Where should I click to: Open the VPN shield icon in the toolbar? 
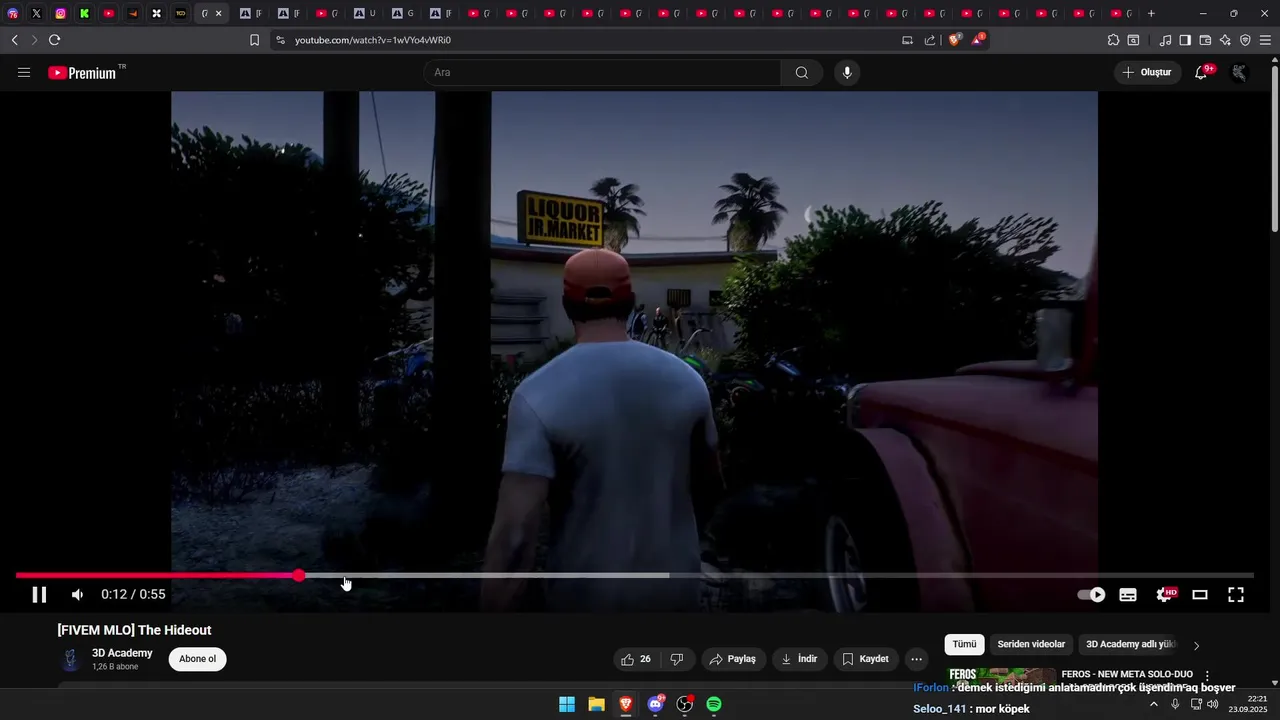coord(1245,40)
